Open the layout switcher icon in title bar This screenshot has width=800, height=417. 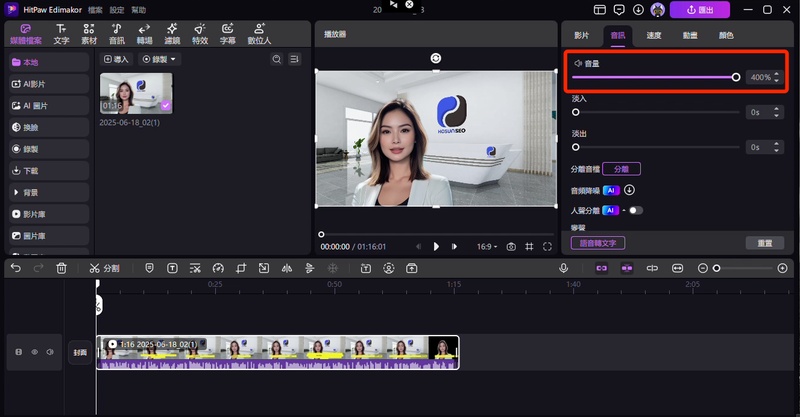coord(599,10)
